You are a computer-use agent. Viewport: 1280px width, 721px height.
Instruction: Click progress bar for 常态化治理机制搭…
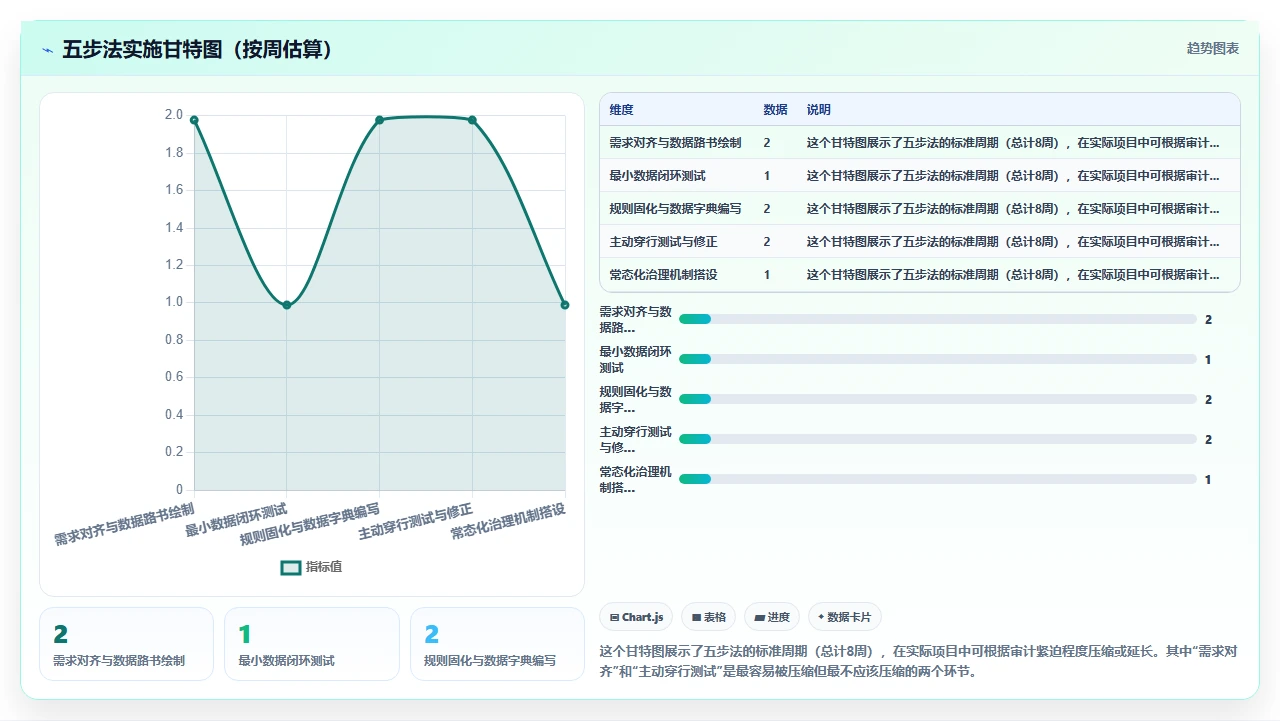coord(938,479)
